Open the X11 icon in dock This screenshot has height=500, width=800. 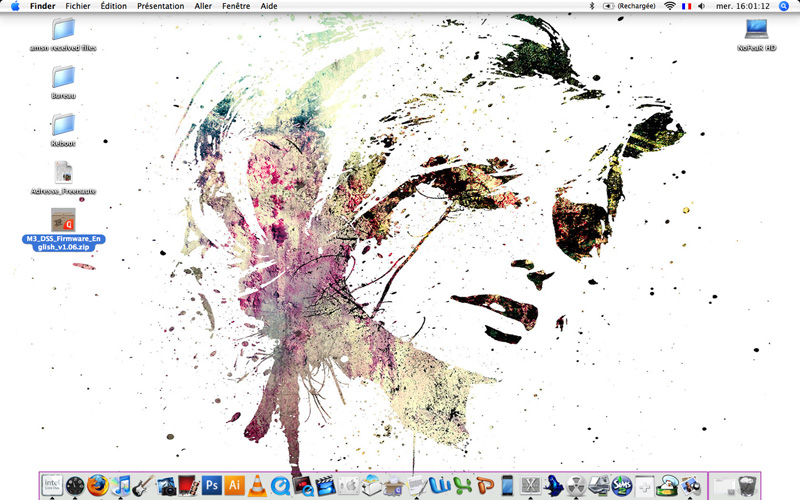531,485
